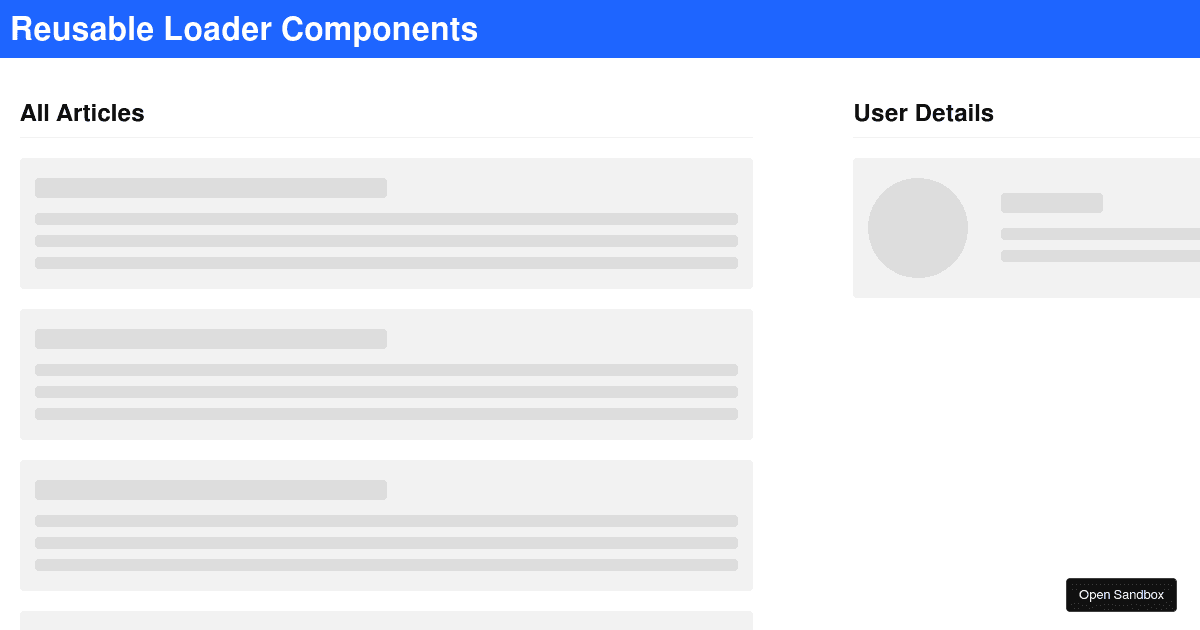Click the blue header banner area

point(600,29)
